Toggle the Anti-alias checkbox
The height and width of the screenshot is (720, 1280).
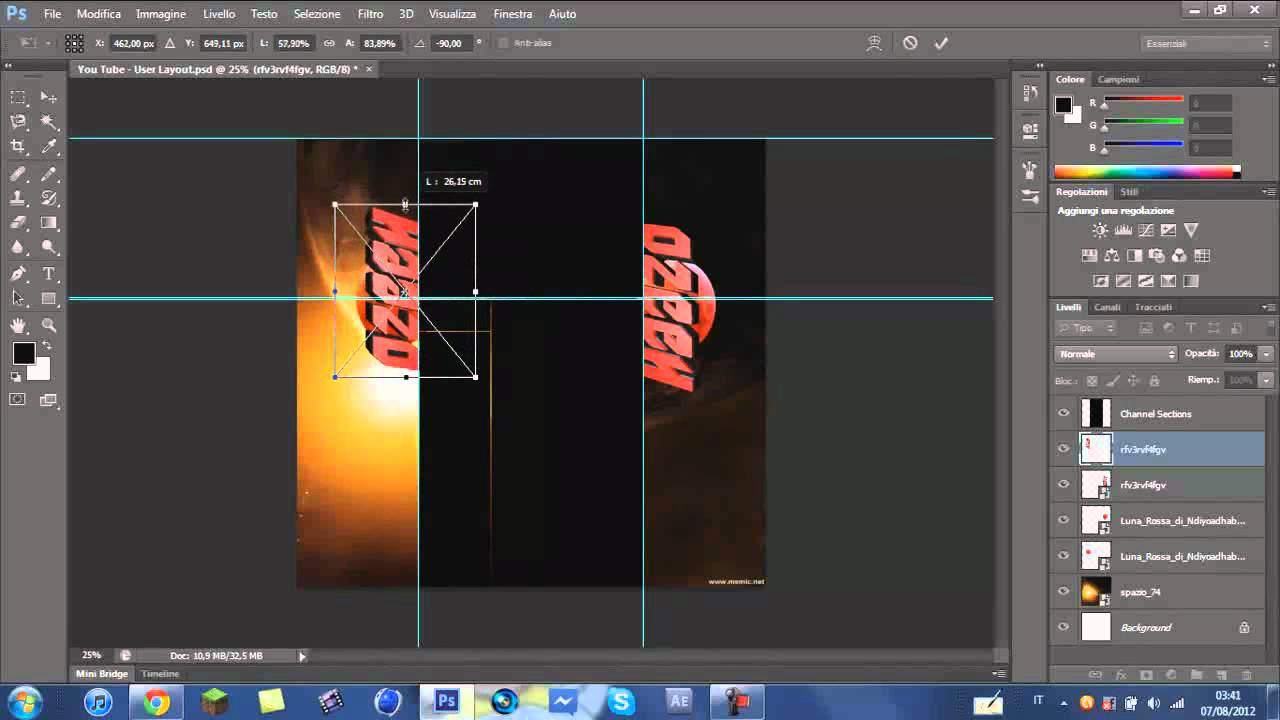point(503,43)
